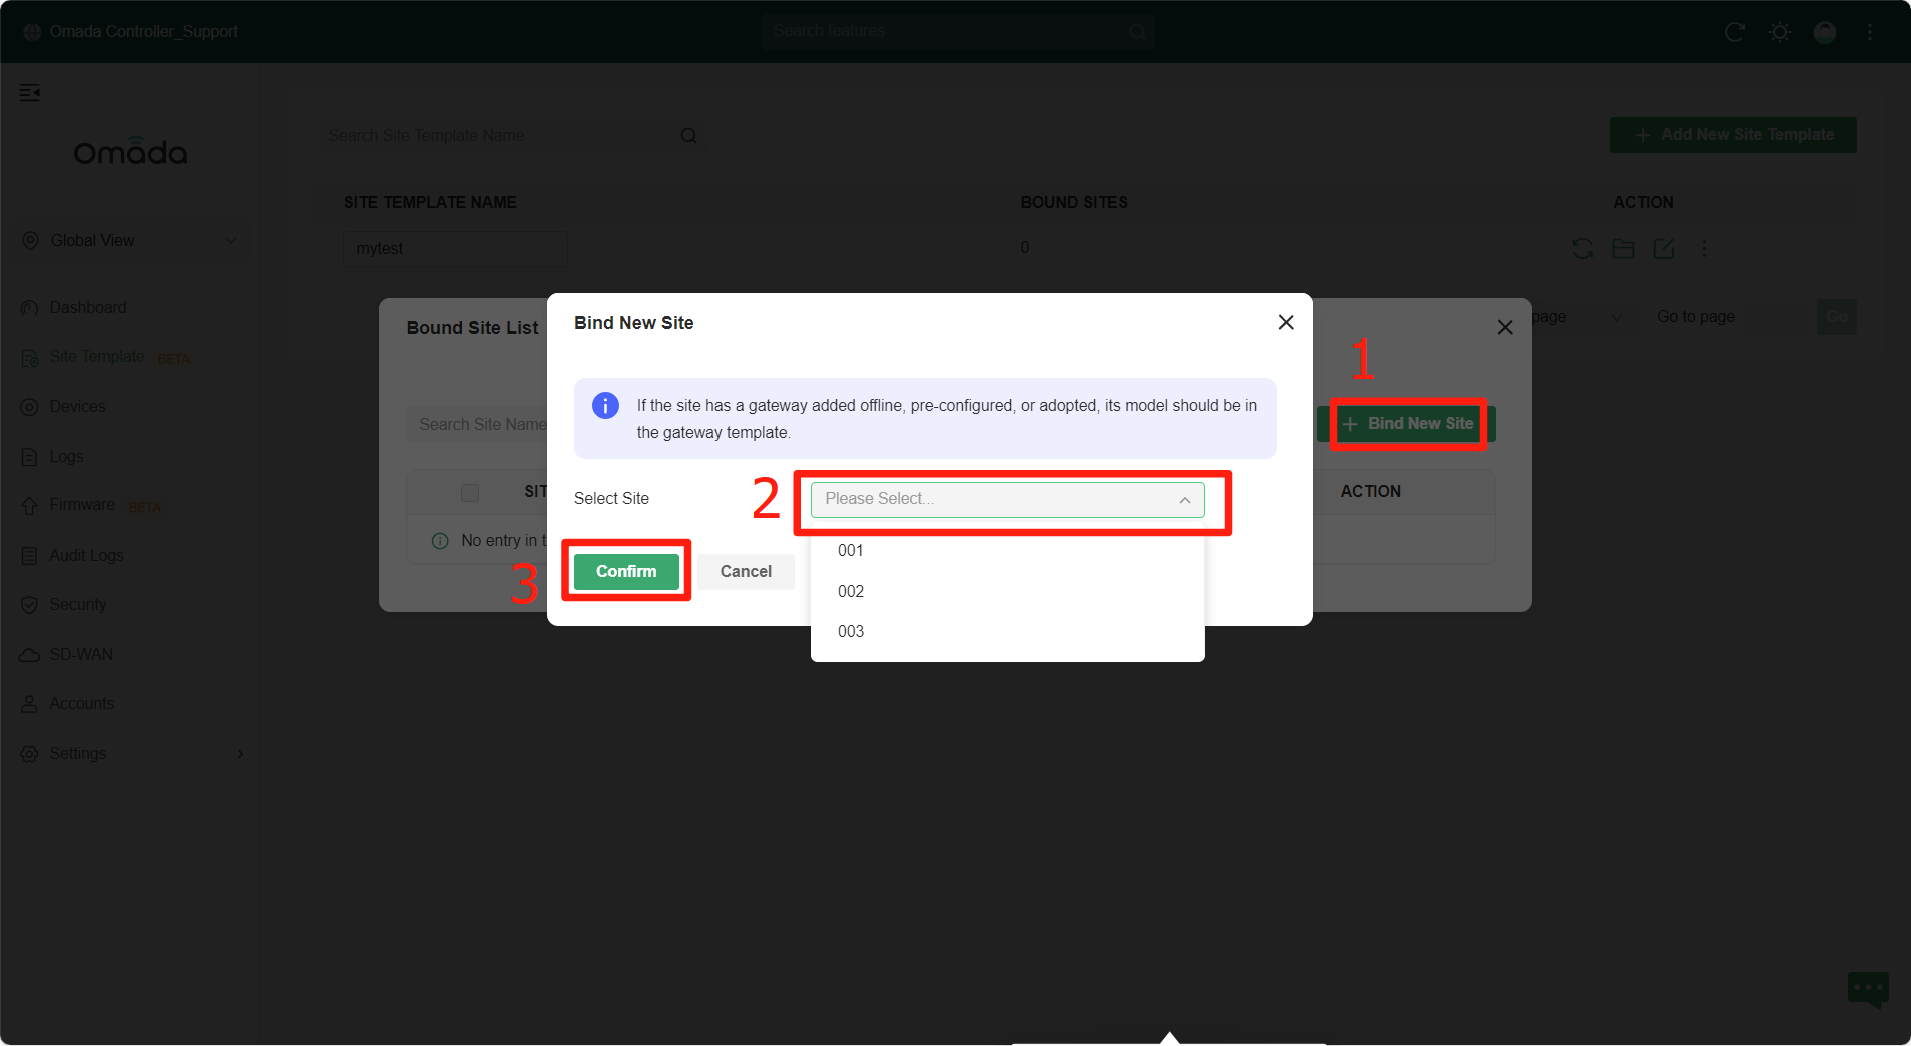Open Site Template in sidebar
Image resolution: width=1911 pixels, height=1046 pixels.
point(97,357)
